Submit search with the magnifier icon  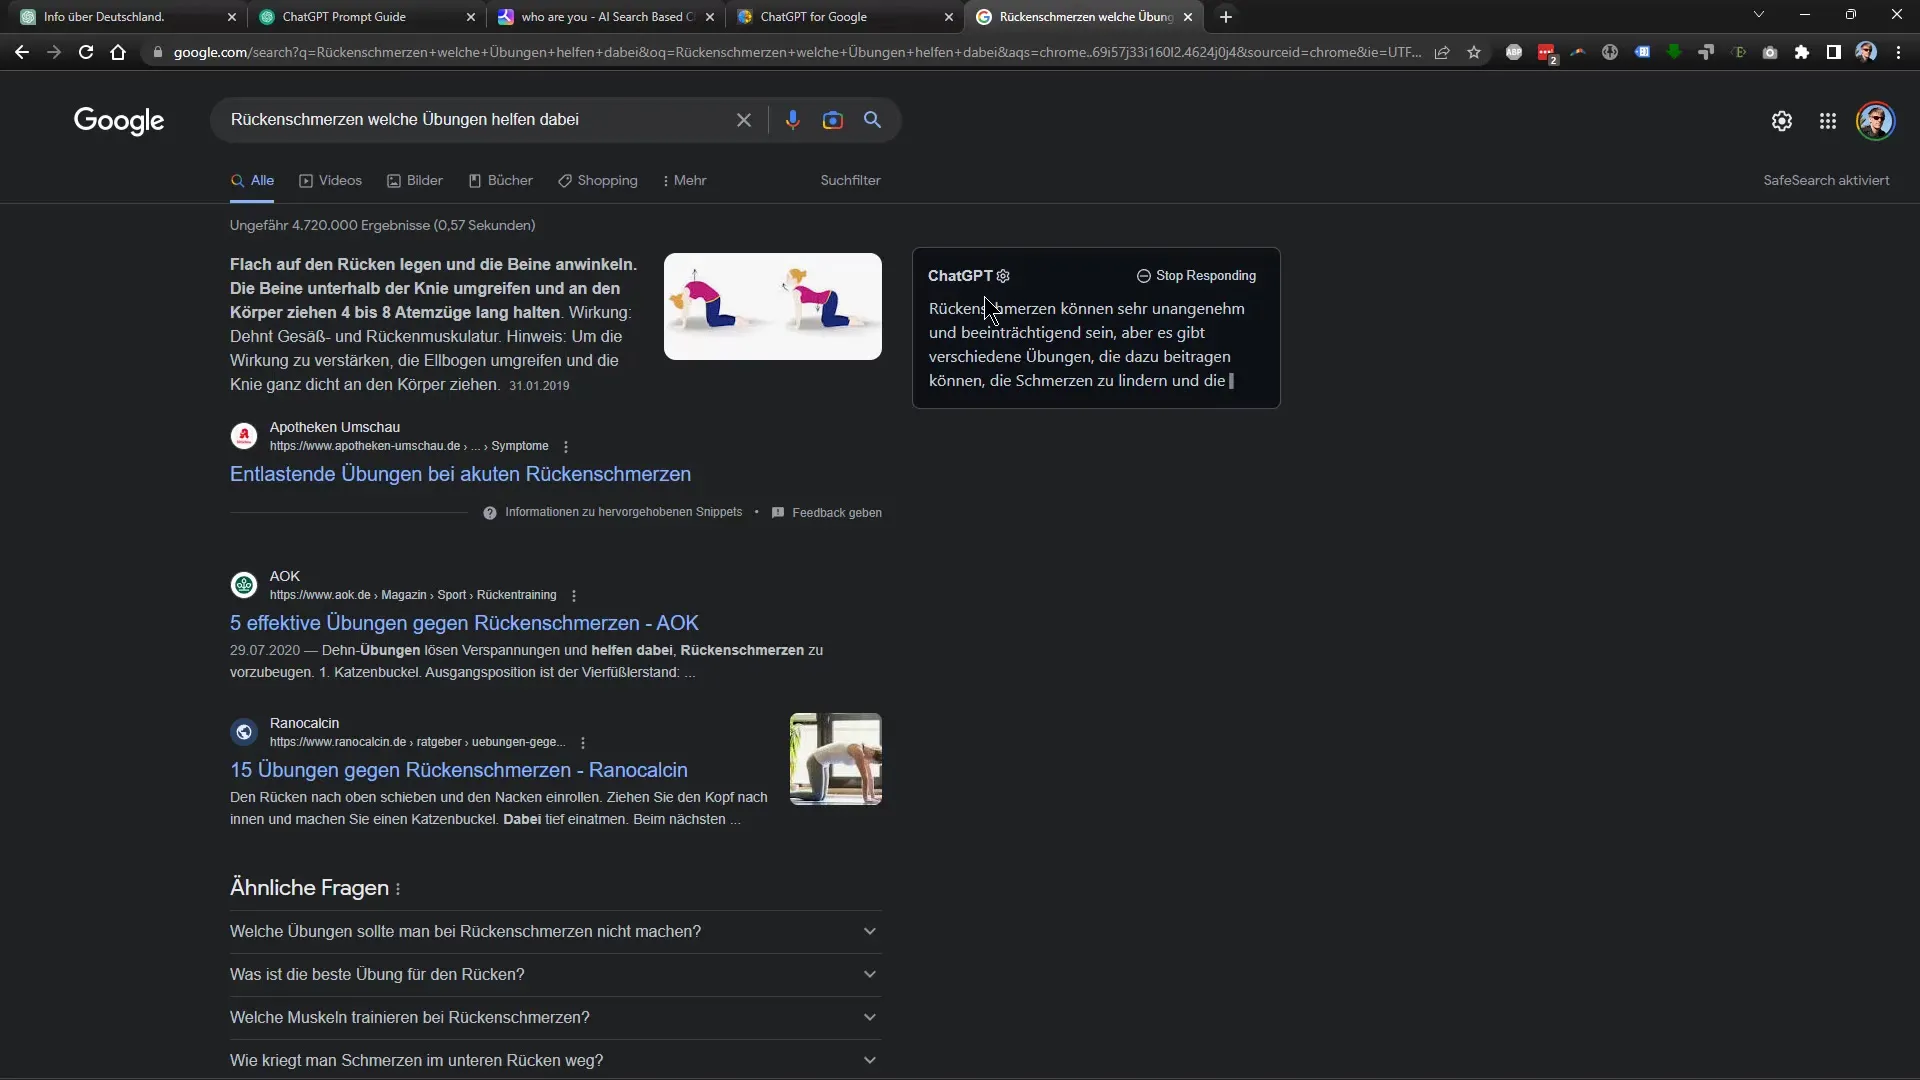[872, 120]
